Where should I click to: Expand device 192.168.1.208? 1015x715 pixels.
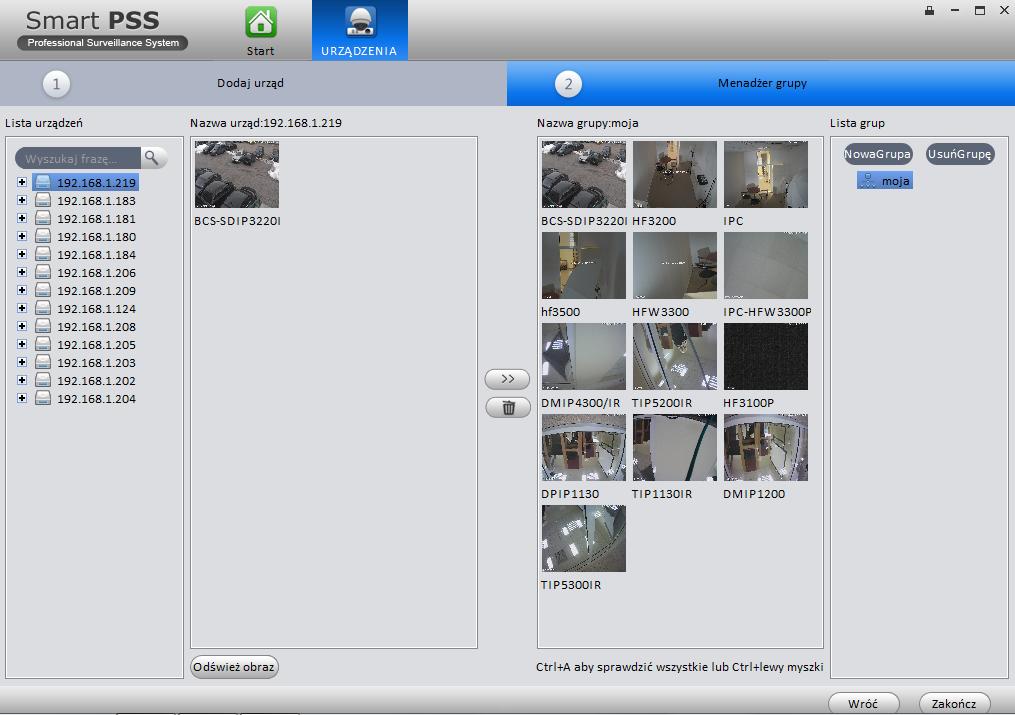(22, 326)
